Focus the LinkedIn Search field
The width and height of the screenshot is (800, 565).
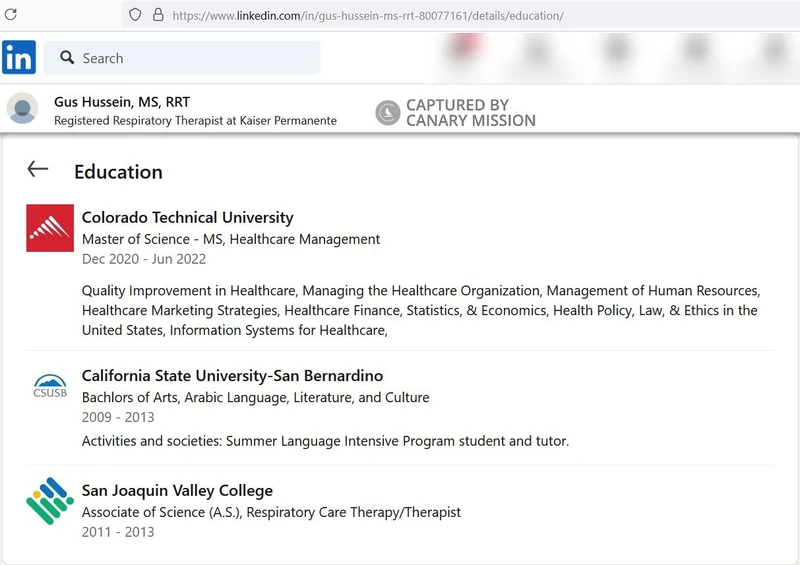[182, 58]
